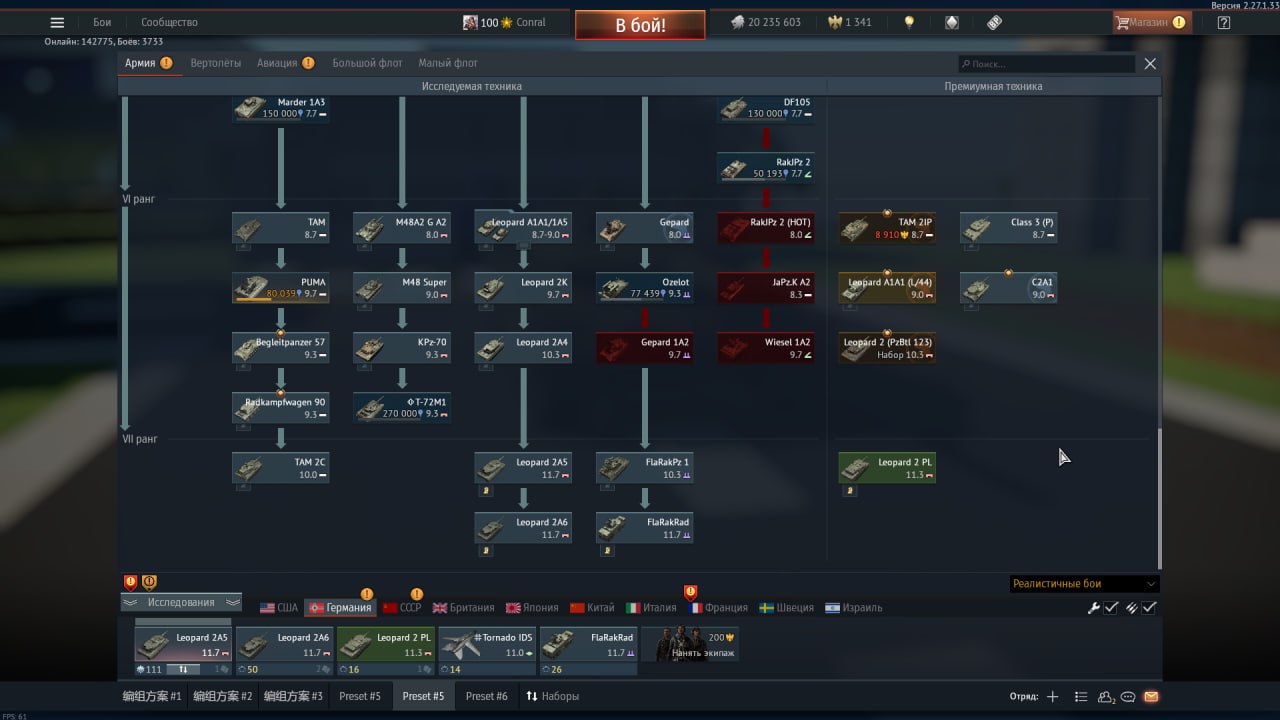Focus the research tree search field
Image resolution: width=1280 pixels, height=720 pixels.
[x=1046, y=64]
